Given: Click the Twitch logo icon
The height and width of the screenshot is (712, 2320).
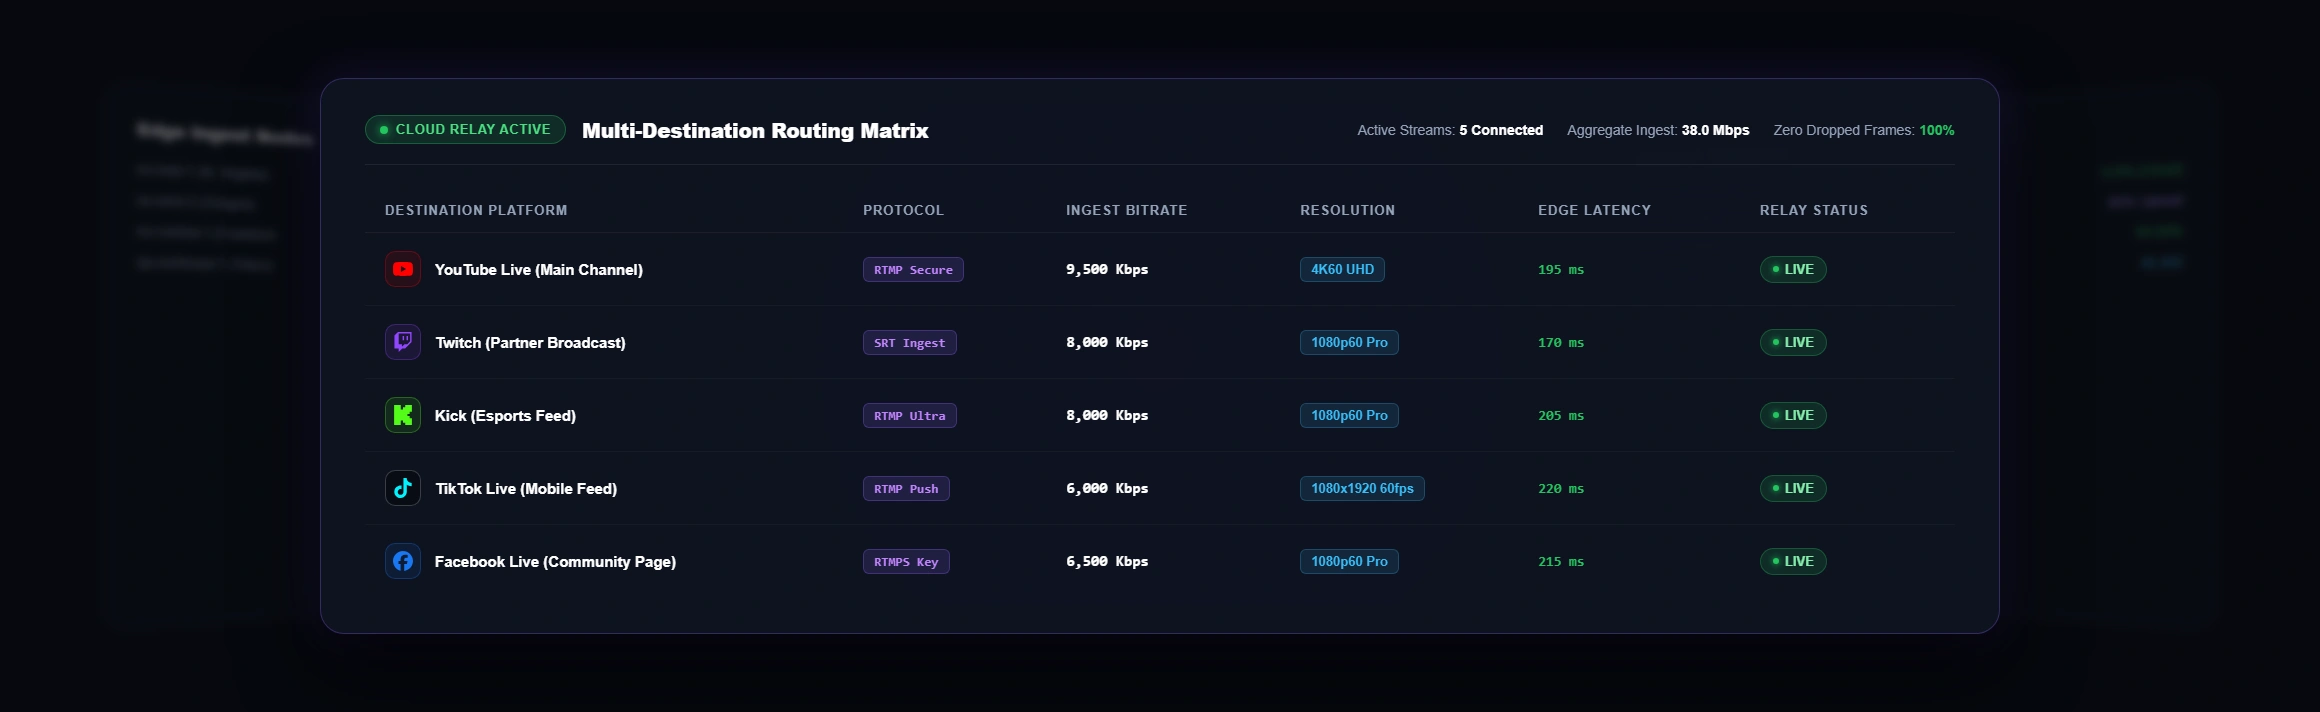Looking at the screenshot, I should (403, 342).
